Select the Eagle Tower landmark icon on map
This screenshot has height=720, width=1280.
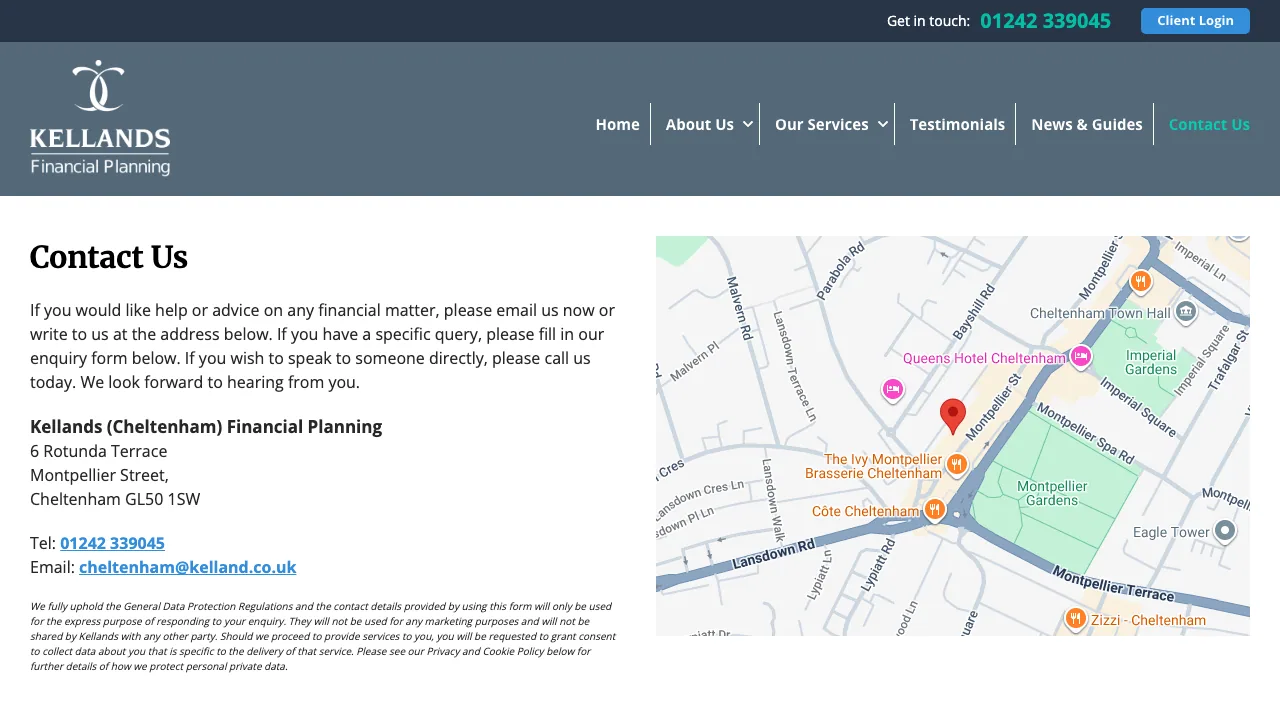[1224, 531]
